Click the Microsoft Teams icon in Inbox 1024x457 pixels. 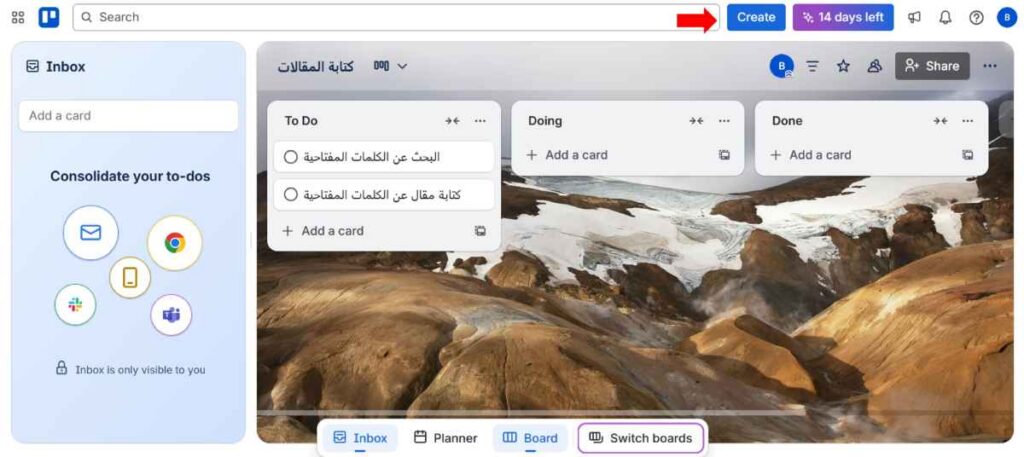171,315
